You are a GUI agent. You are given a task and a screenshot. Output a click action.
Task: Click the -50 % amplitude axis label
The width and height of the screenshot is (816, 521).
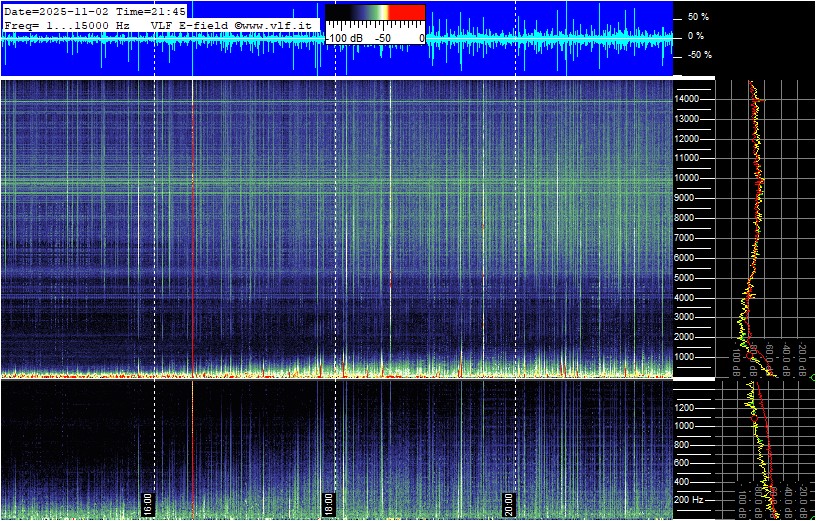[697, 55]
